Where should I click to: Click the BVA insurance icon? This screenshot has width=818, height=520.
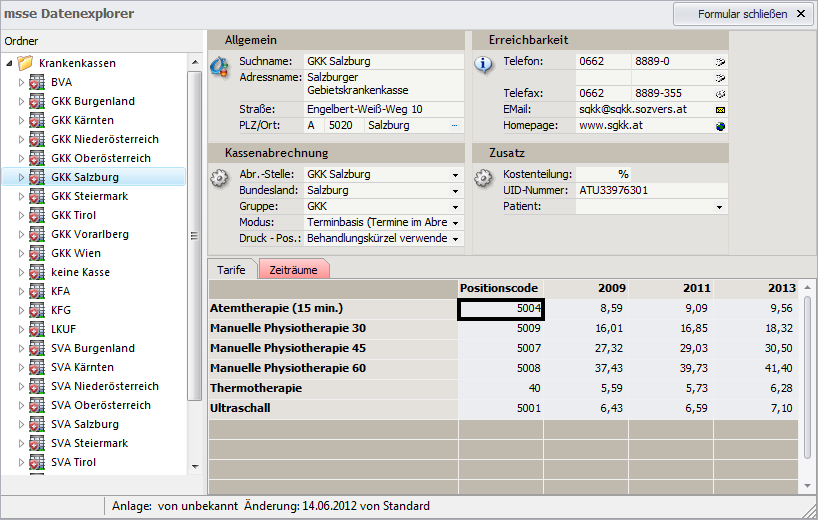[x=37, y=82]
